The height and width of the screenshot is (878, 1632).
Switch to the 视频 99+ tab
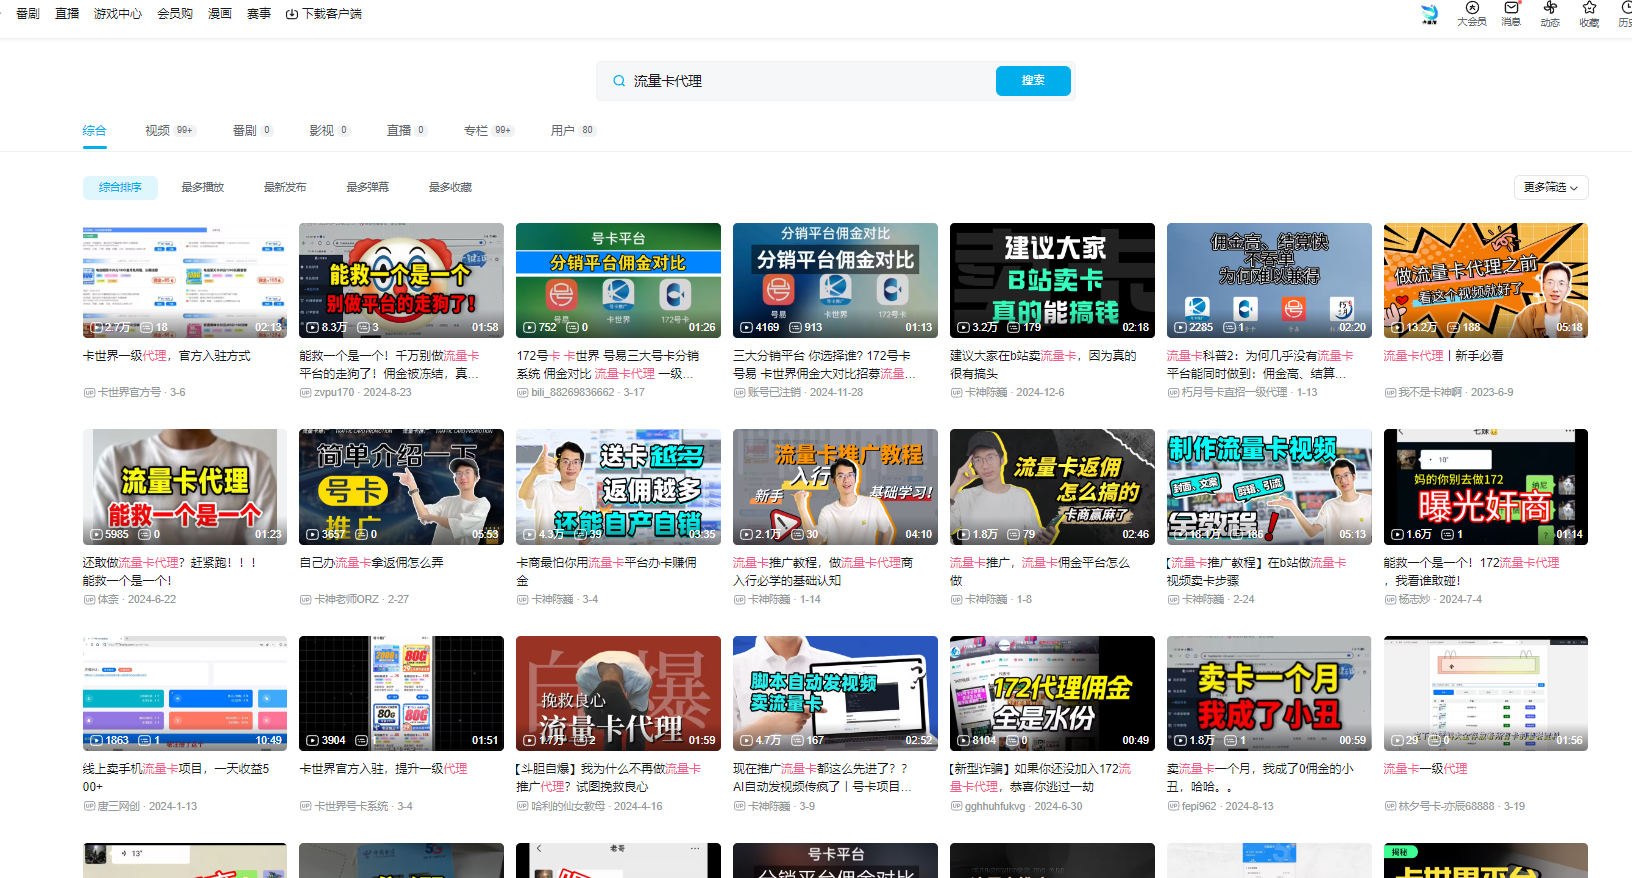pos(170,131)
